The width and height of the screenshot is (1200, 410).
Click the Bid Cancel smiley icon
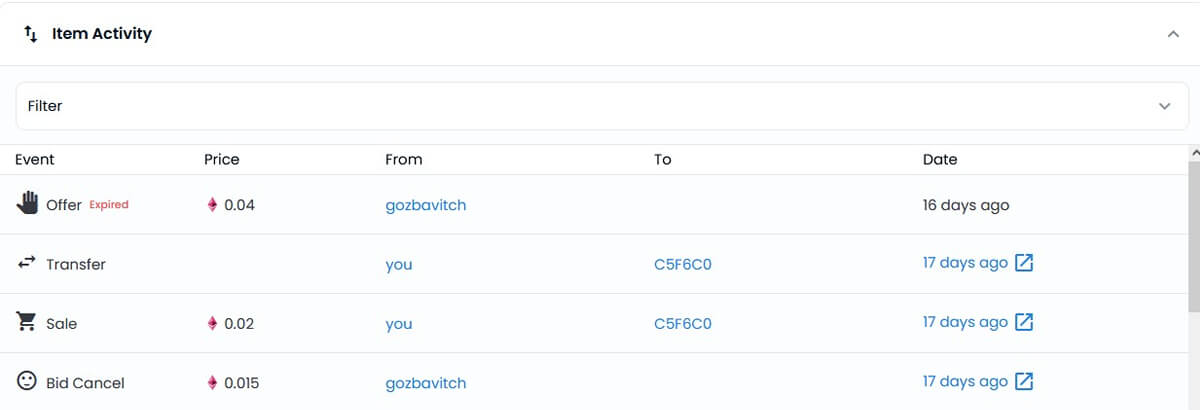27,381
